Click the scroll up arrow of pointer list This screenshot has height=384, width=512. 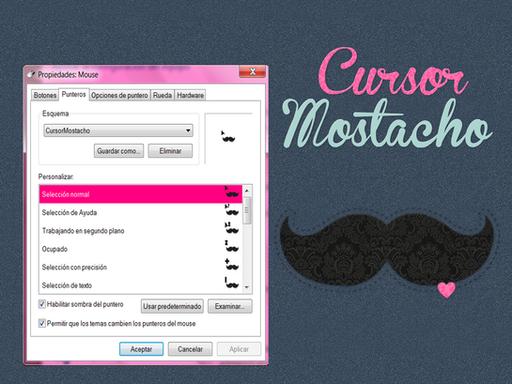[247, 191]
